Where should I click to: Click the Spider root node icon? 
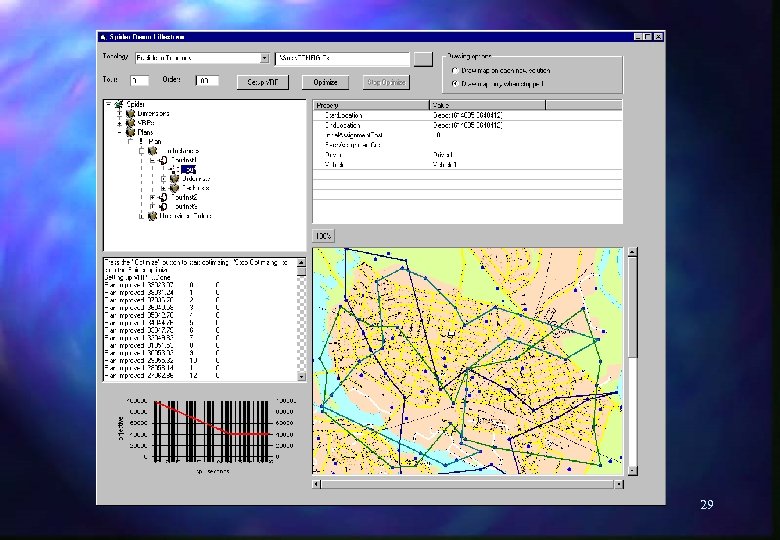pyautogui.click(x=119, y=105)
